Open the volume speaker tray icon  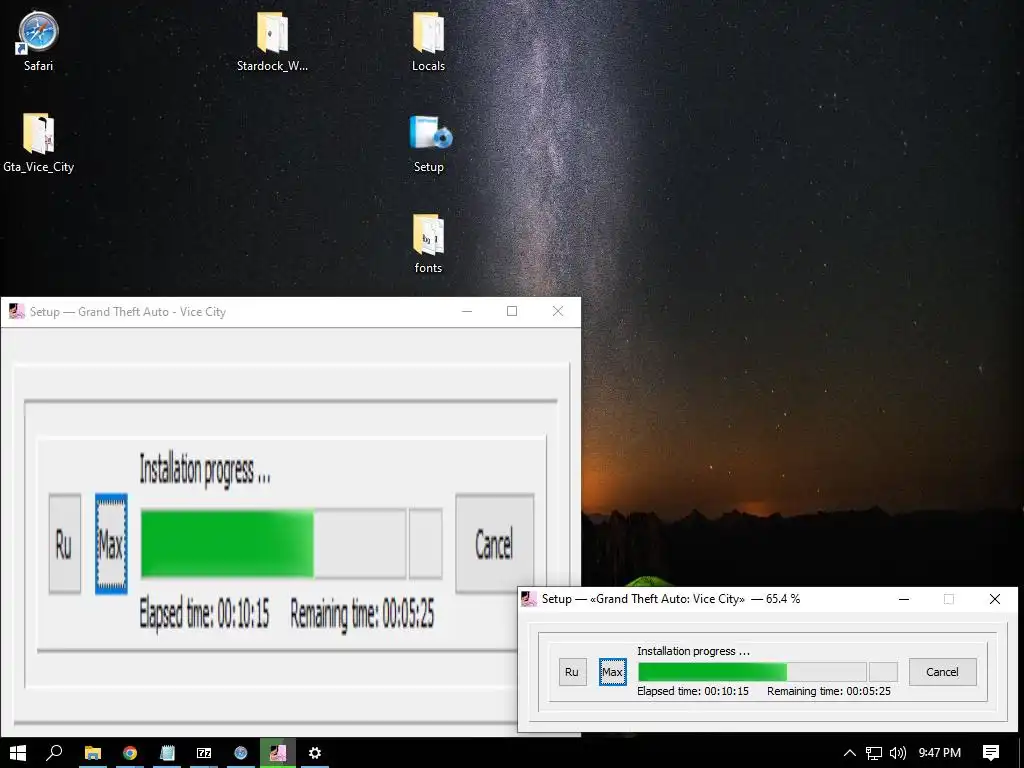pyautogui.click(x=898, y=753)
